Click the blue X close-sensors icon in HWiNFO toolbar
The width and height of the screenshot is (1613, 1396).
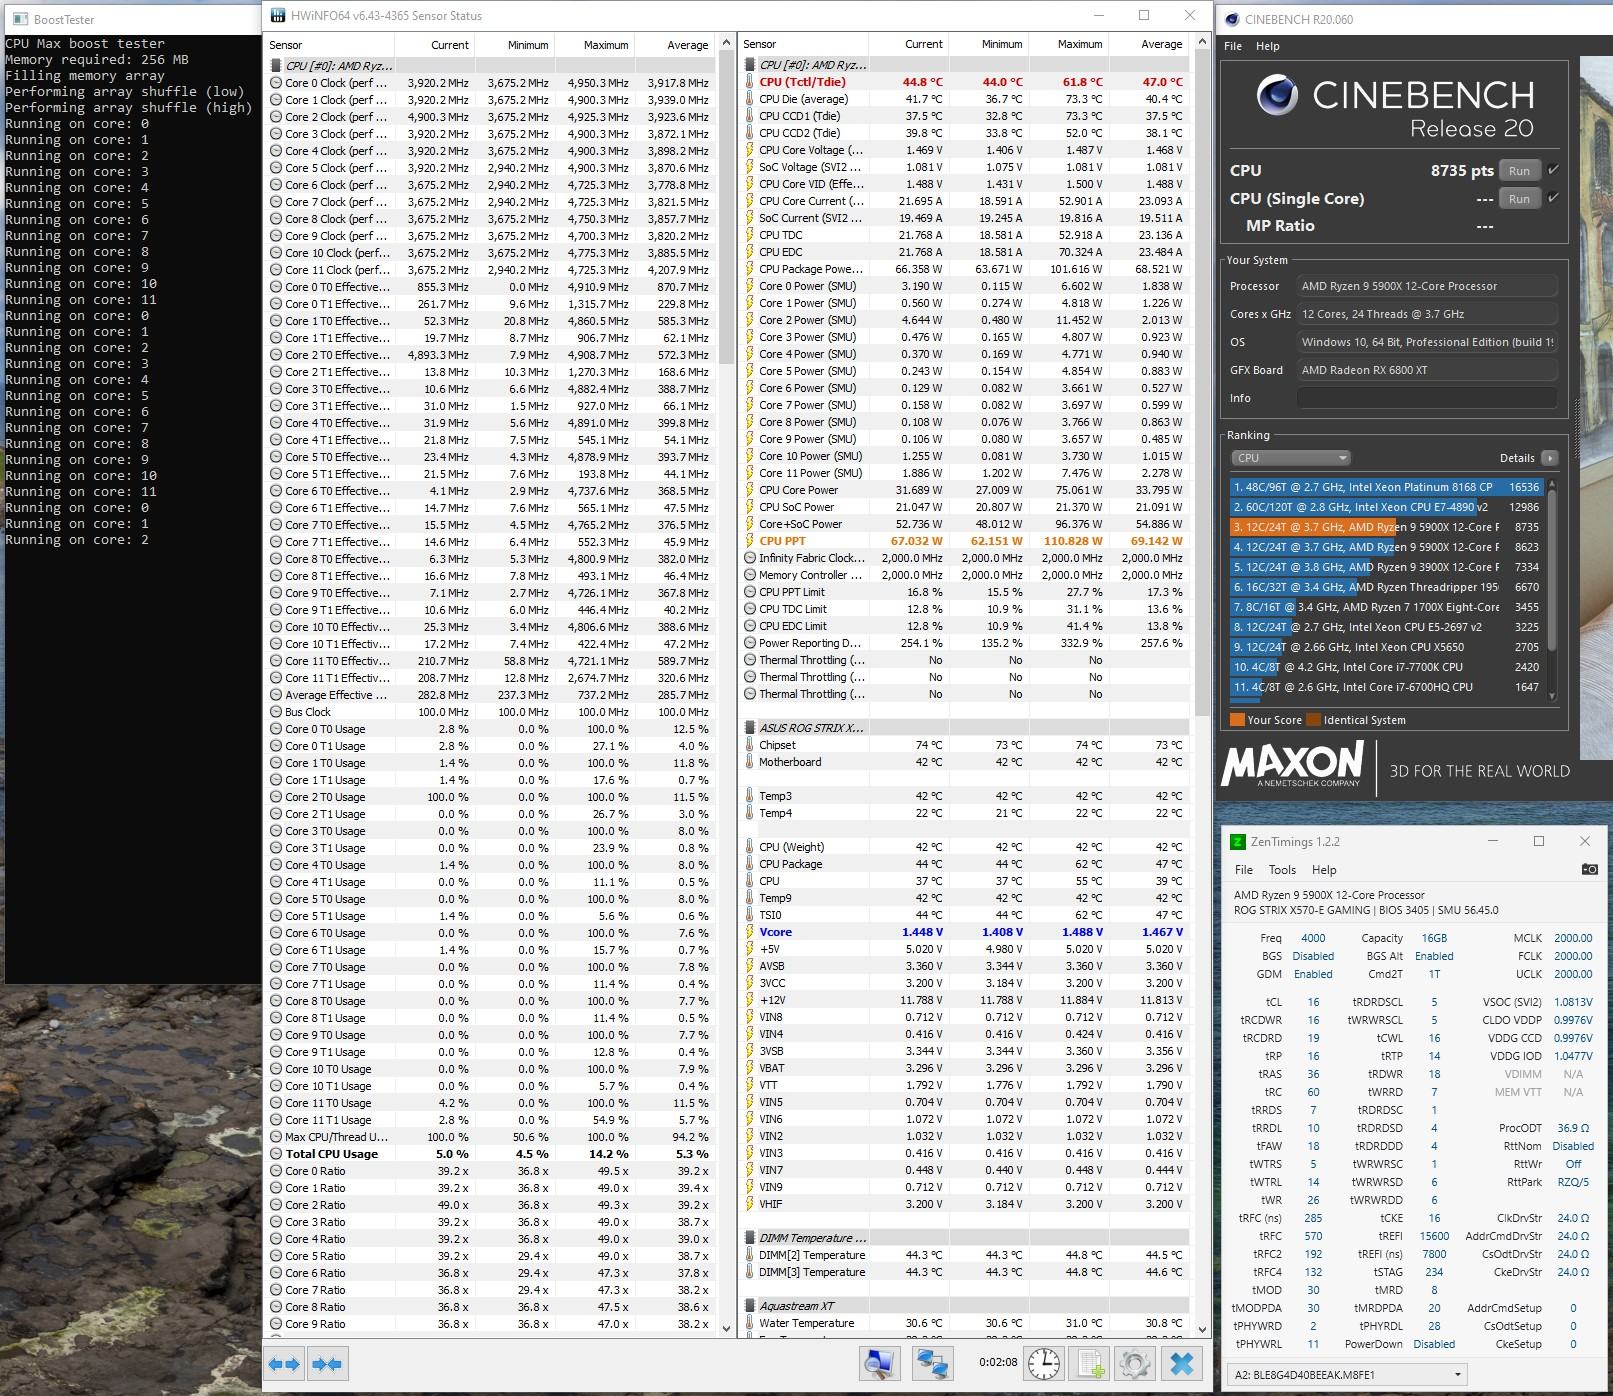(1182, 1364)
